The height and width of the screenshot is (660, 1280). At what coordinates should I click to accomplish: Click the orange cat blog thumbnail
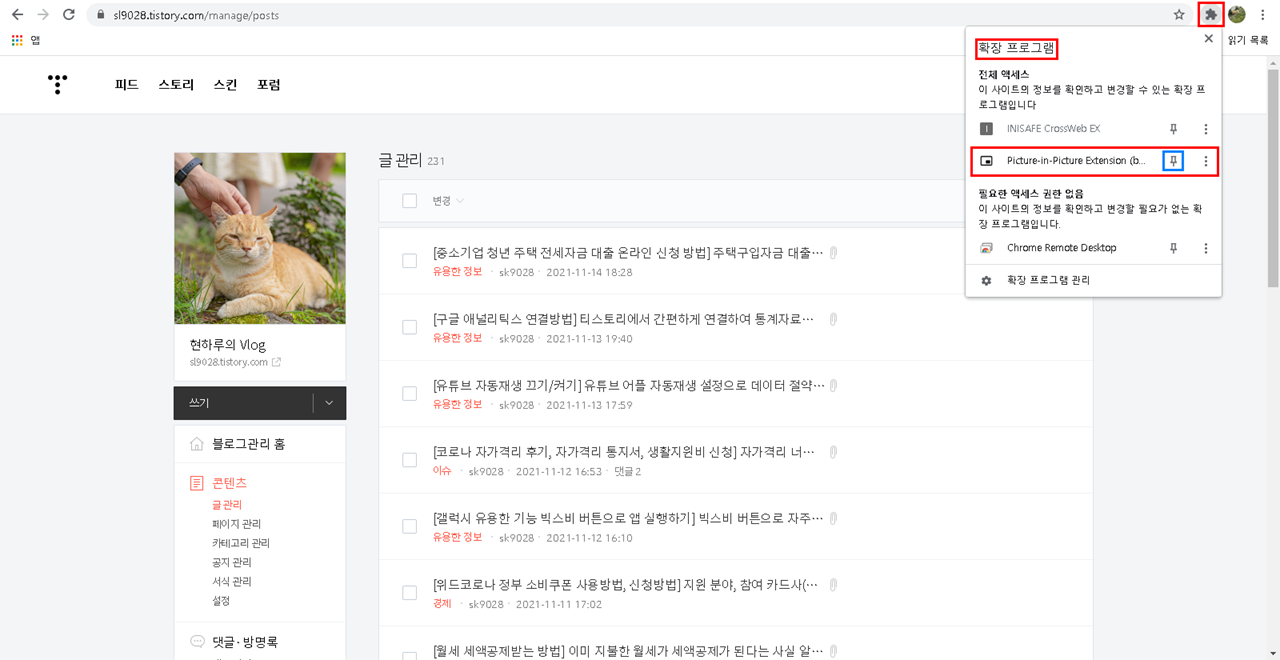(x=260, y=238)
